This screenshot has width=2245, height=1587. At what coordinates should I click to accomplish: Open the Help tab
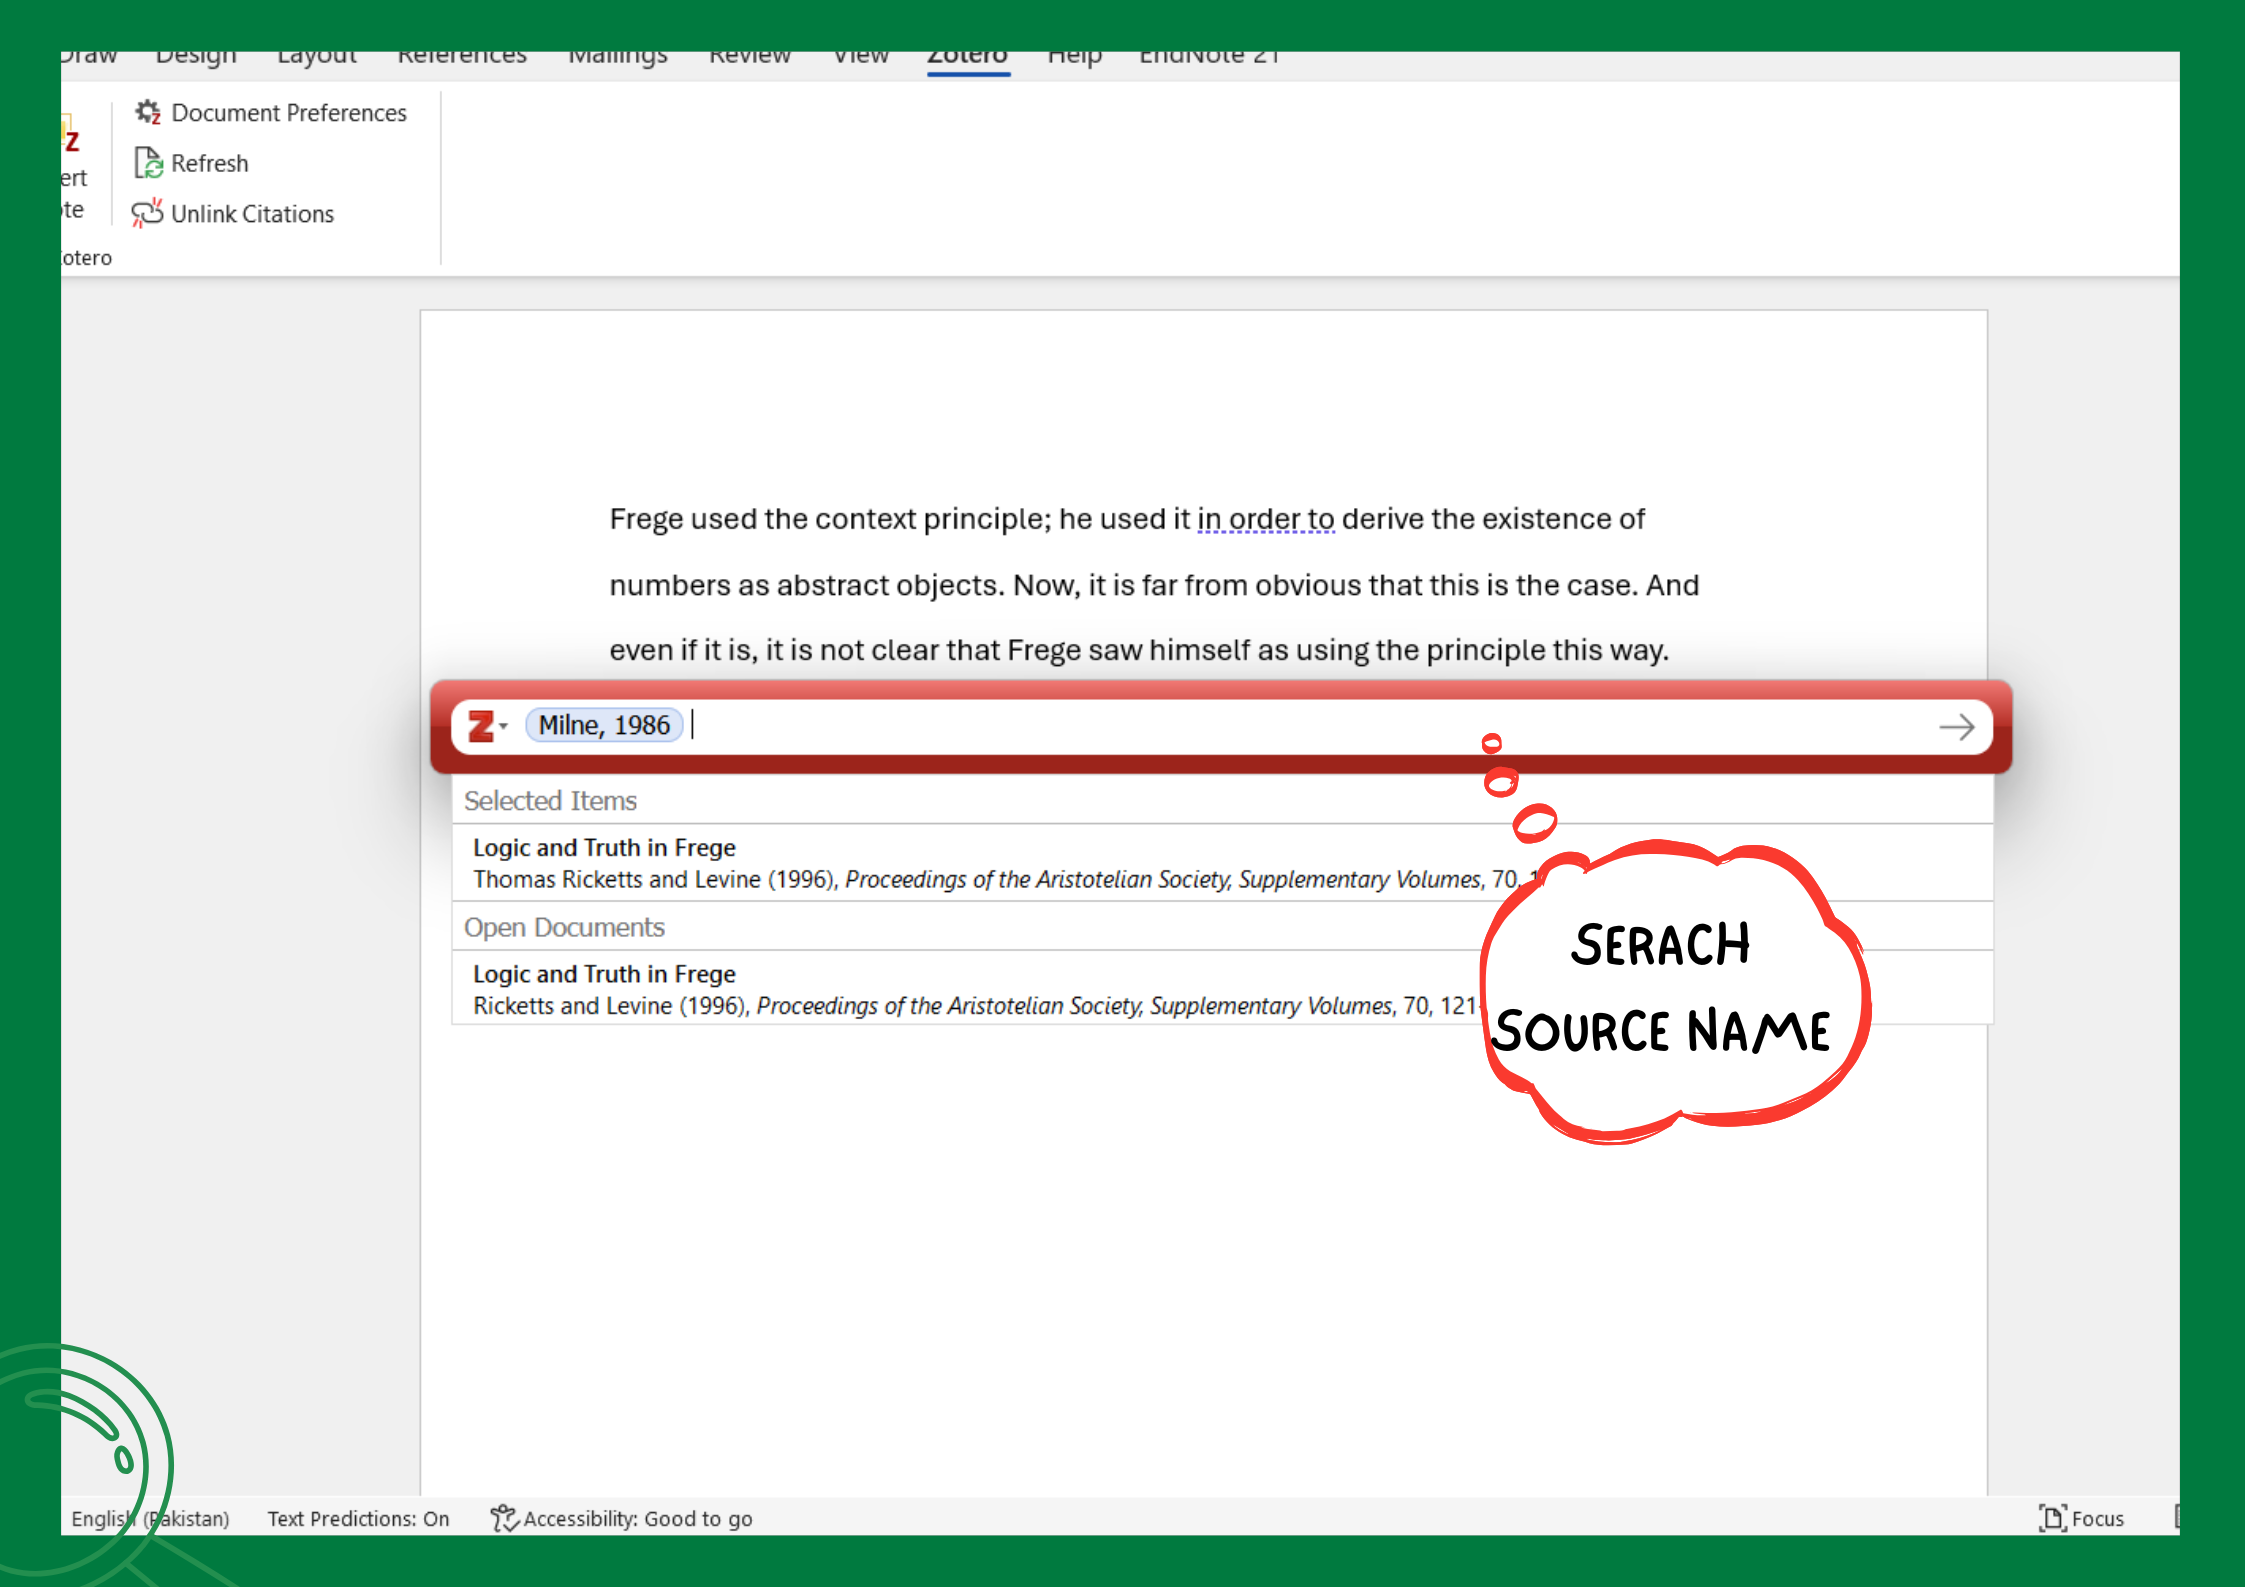(1075, 55)
